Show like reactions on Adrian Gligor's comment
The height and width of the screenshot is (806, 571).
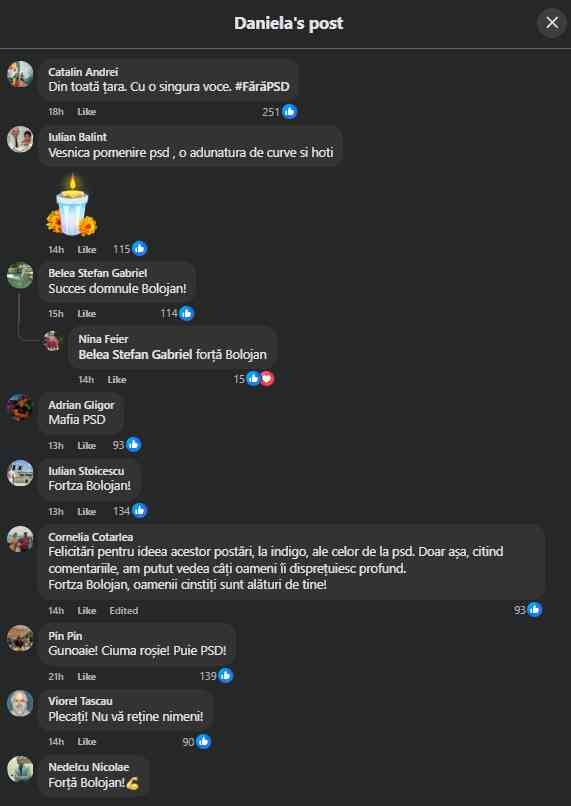click(134, 445)
